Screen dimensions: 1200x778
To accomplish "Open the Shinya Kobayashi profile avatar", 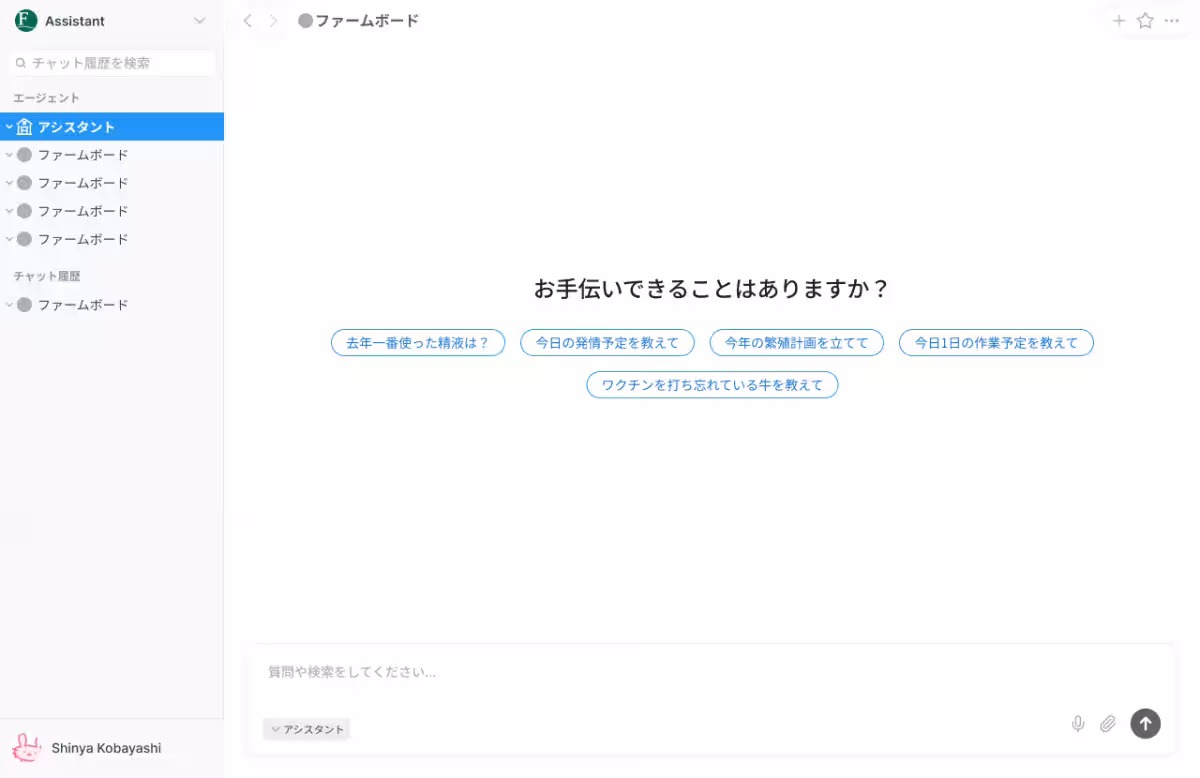I will (x=27, y=748).
